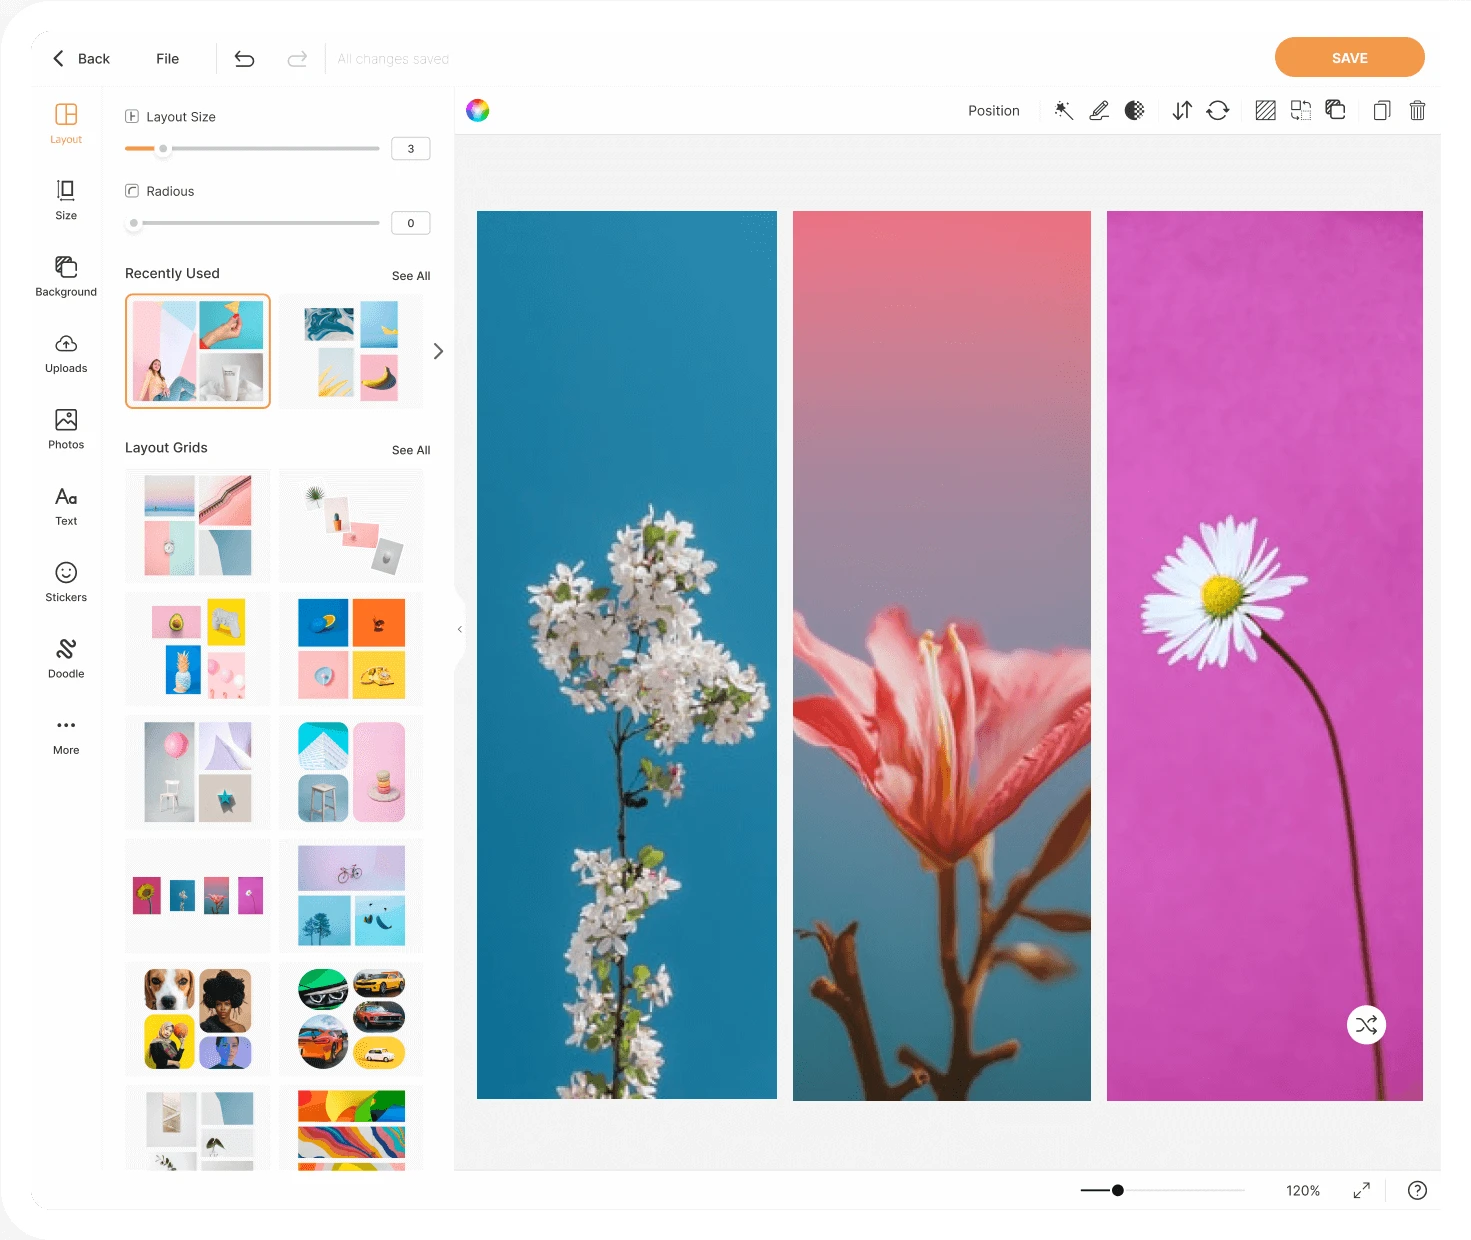Collapse the left panel with side chevron
The height and width of the screenshot is (1240, 1471).
click(460, 629)
